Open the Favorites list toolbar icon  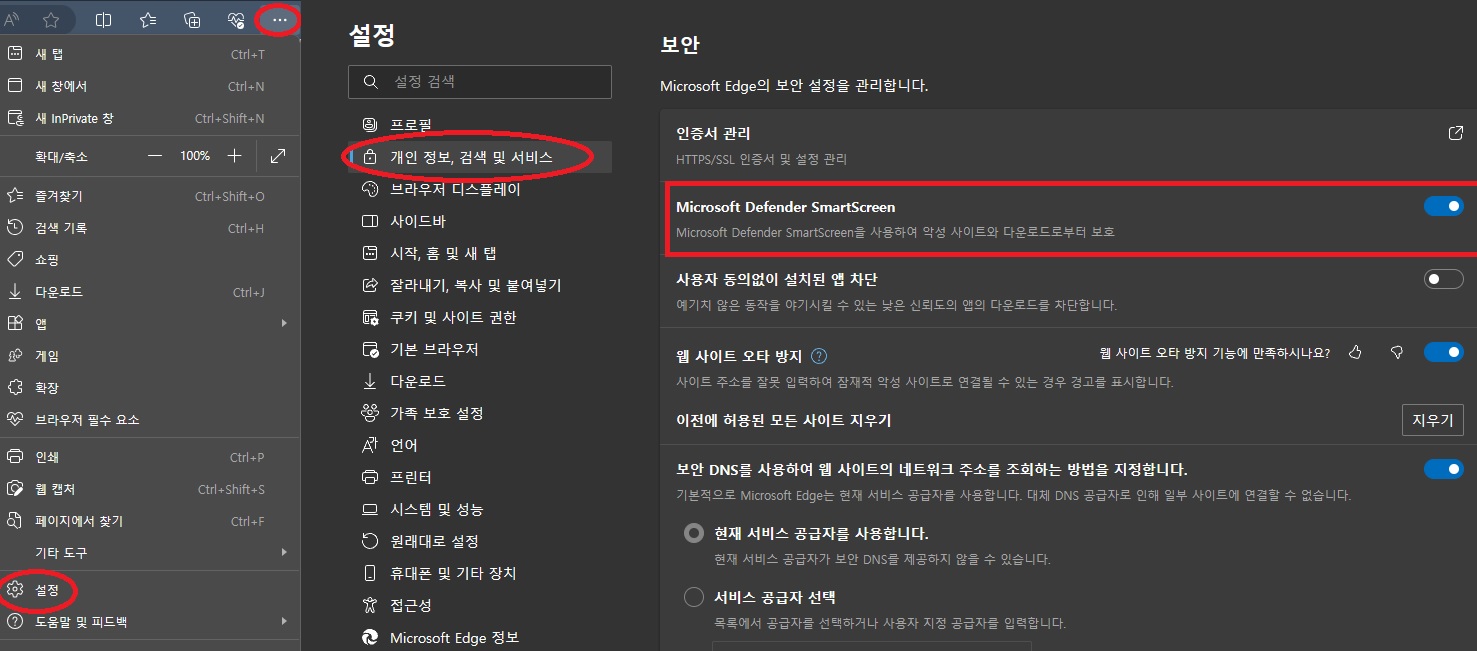(148, 19)
